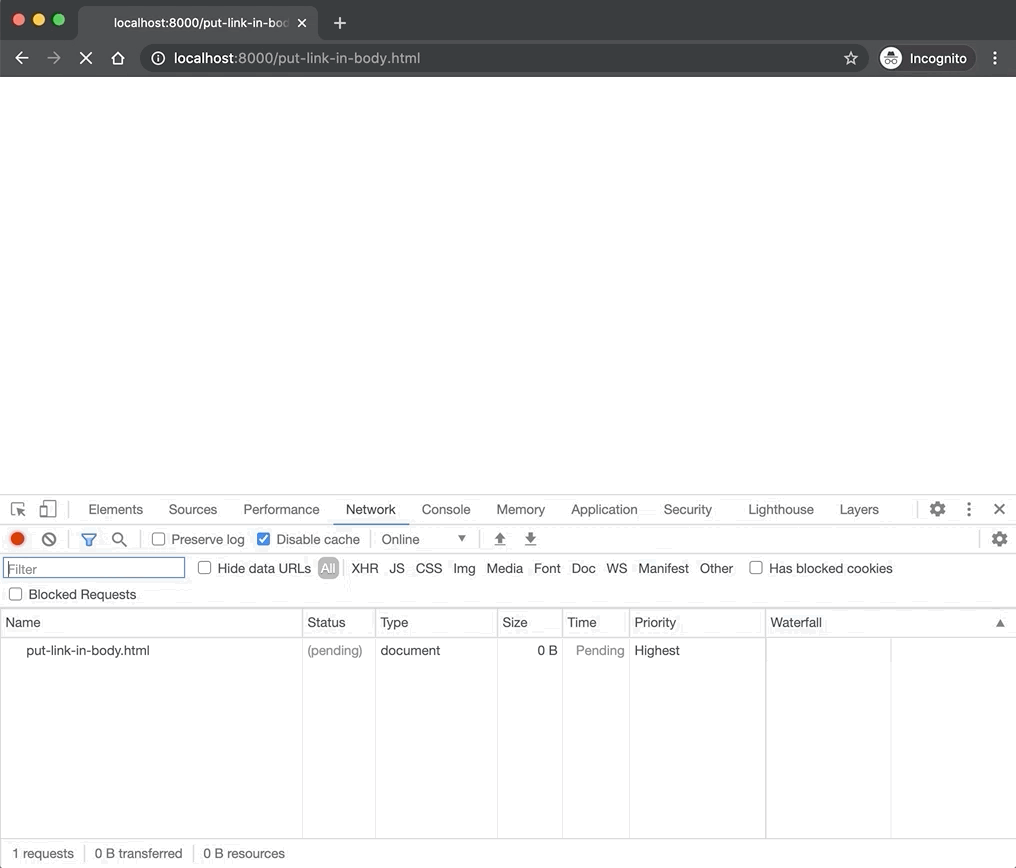Screen dimensions: 1016x868
Task: Filter requests by Manifest
Action: [664, 568]
